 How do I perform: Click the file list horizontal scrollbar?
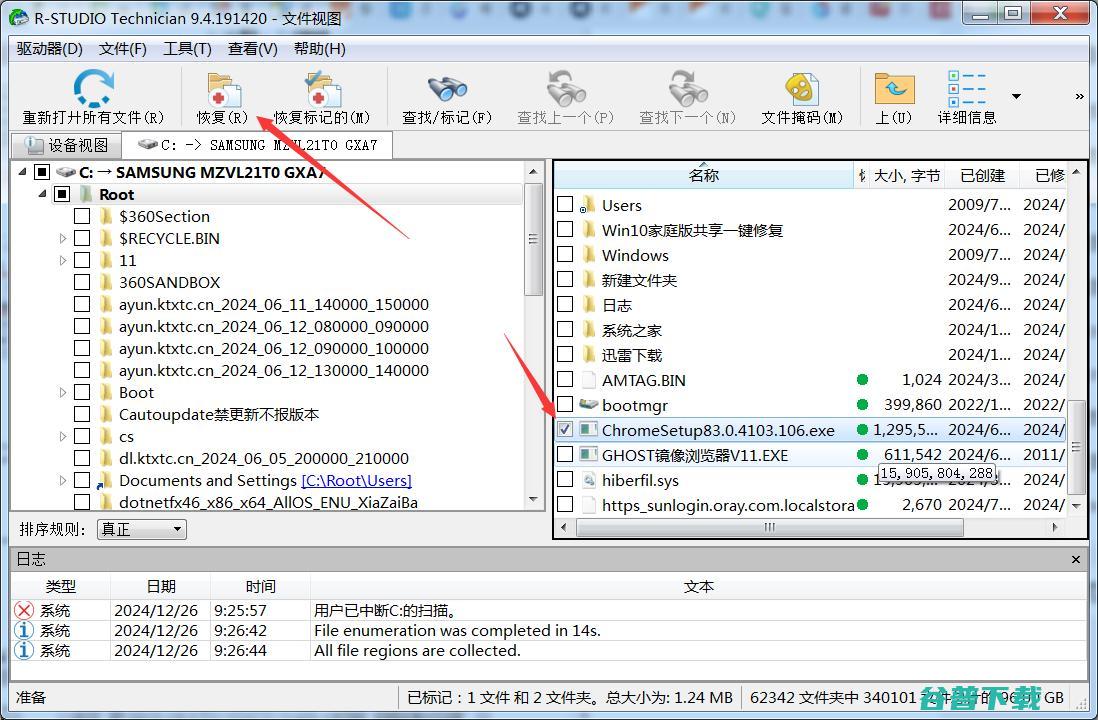[768, 526]
